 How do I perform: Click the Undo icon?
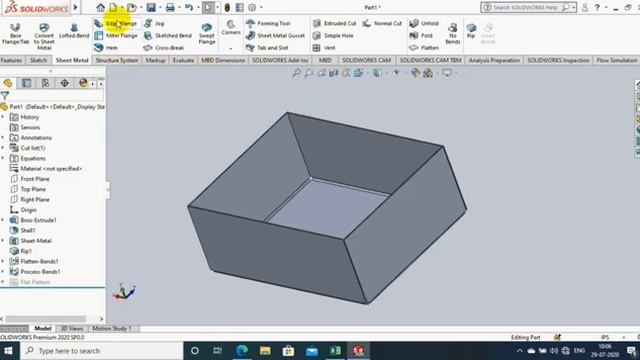[x=189, y=7]
